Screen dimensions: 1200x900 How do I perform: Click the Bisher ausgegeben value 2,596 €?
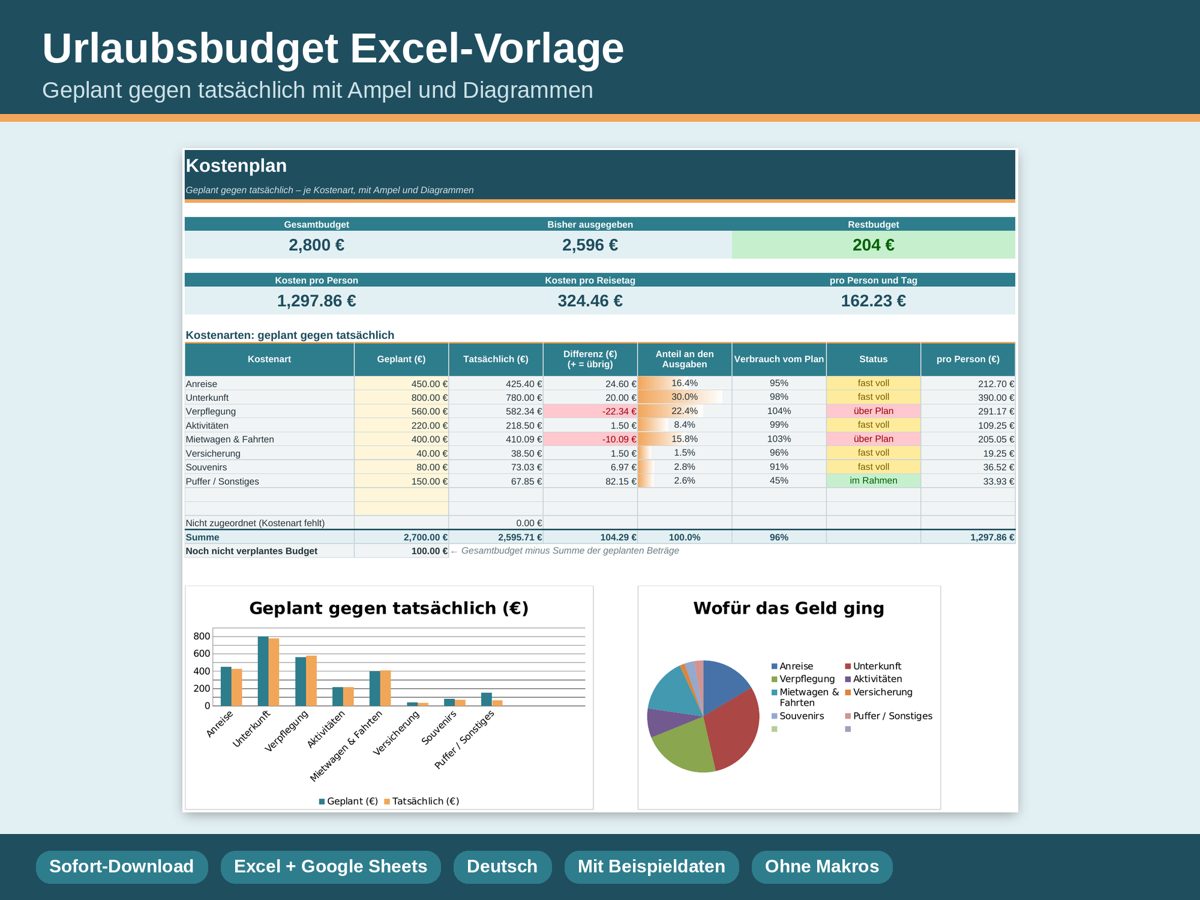pos(590,245)
